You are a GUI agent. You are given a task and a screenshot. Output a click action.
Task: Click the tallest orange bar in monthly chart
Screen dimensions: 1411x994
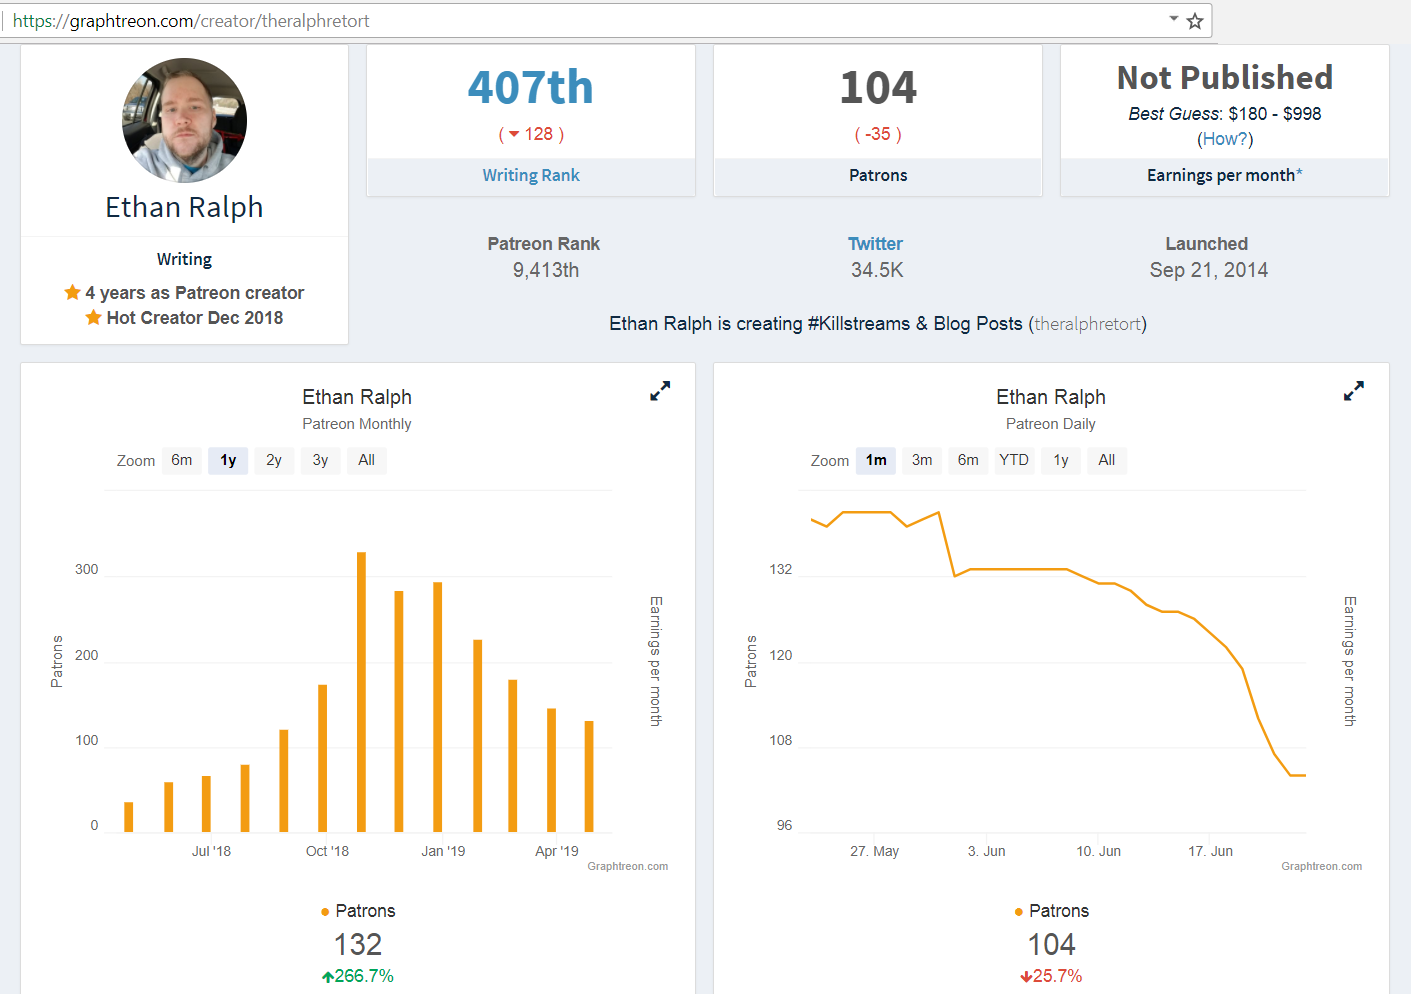tap(361, 692)
